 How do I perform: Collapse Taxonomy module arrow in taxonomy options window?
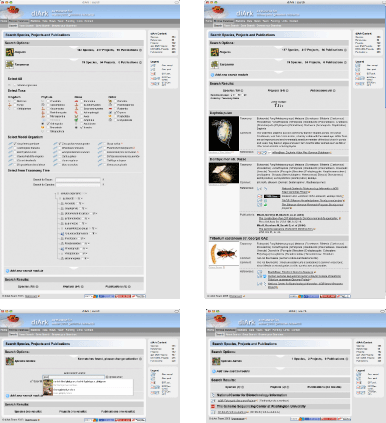[74, 60]
